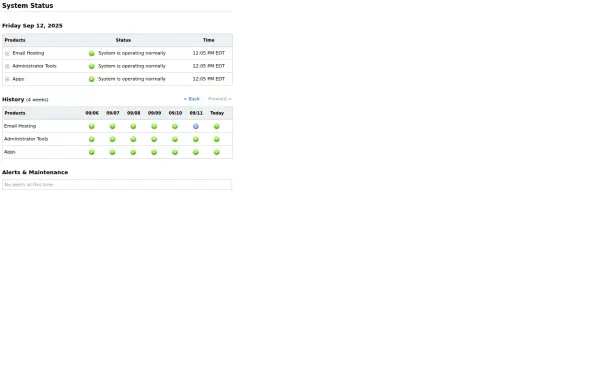The image size is (600, 375).
Task: Click the Administrator Tools 'System is operating normally' text
Action: pyautogui.click(x=132, y=66)
